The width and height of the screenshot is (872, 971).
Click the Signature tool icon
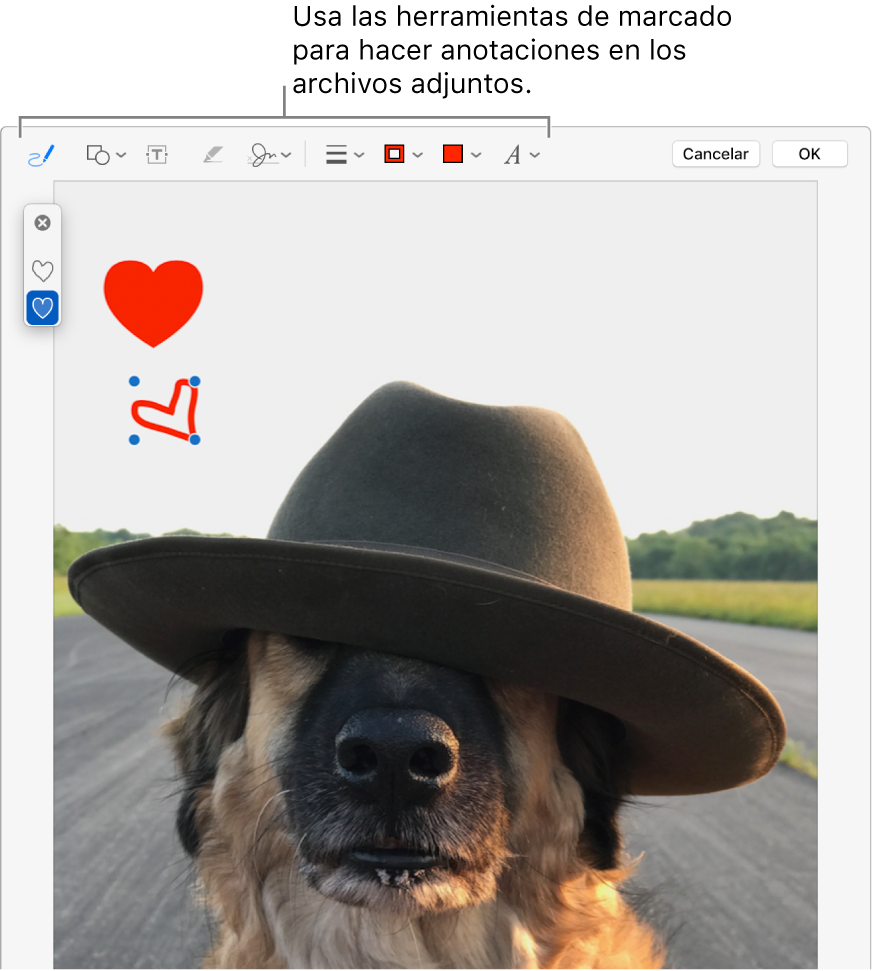263,155
